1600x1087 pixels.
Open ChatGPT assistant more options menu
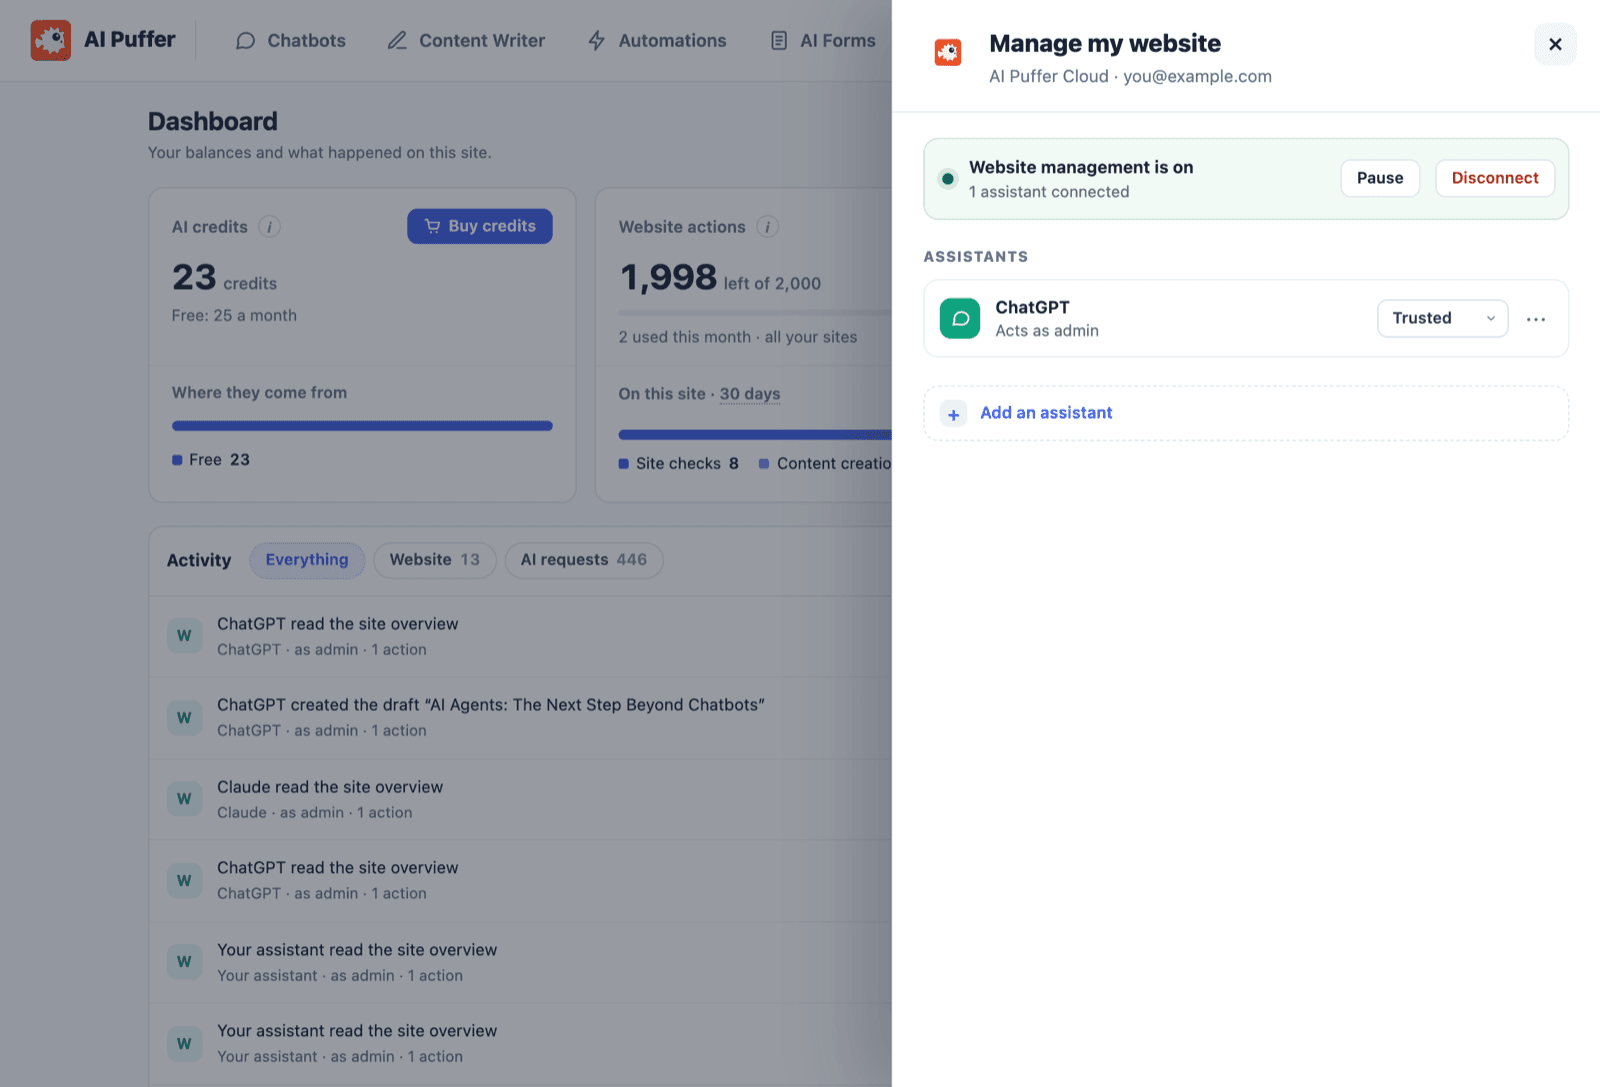pyautogui.click(x=1536, y=319)
